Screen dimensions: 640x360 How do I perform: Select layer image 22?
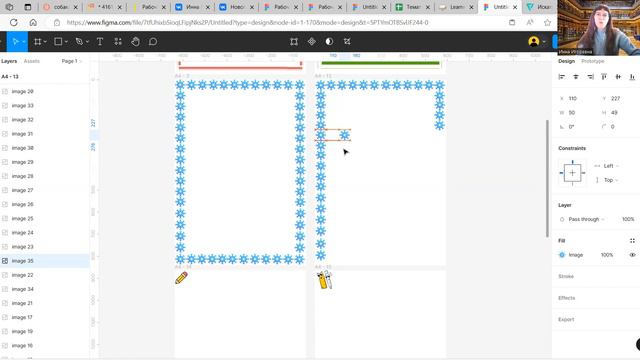[45, 275]
